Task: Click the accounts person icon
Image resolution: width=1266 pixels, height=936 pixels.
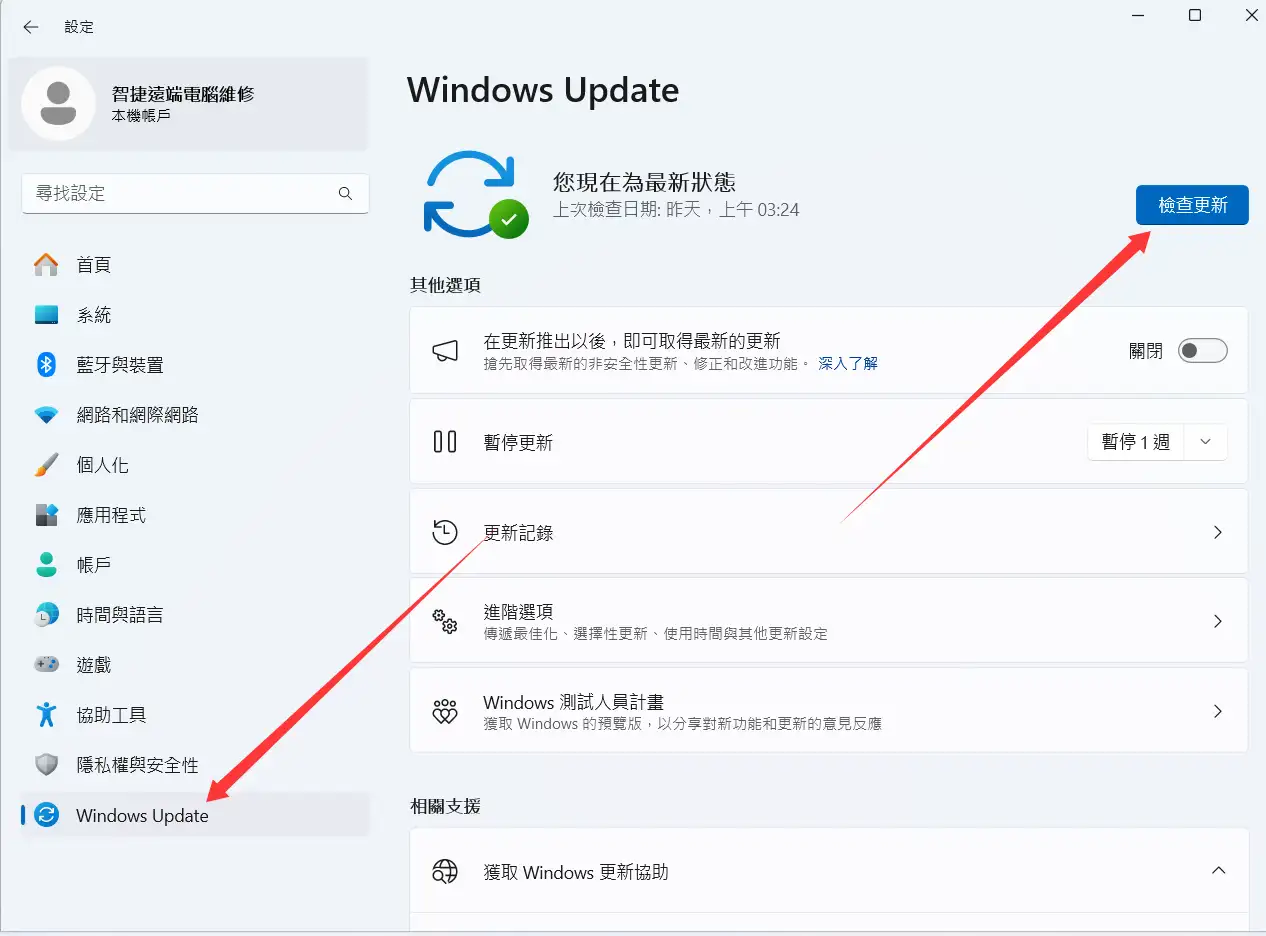Action: point(46,565)
